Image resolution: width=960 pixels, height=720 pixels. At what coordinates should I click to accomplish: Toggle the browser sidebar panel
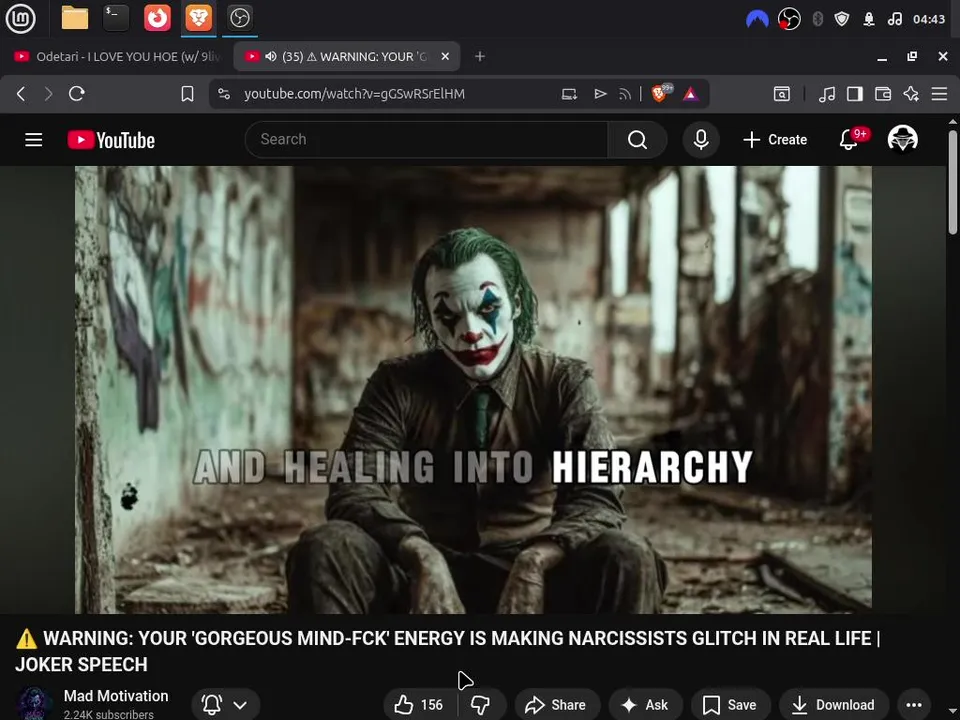tap(855, 94)
